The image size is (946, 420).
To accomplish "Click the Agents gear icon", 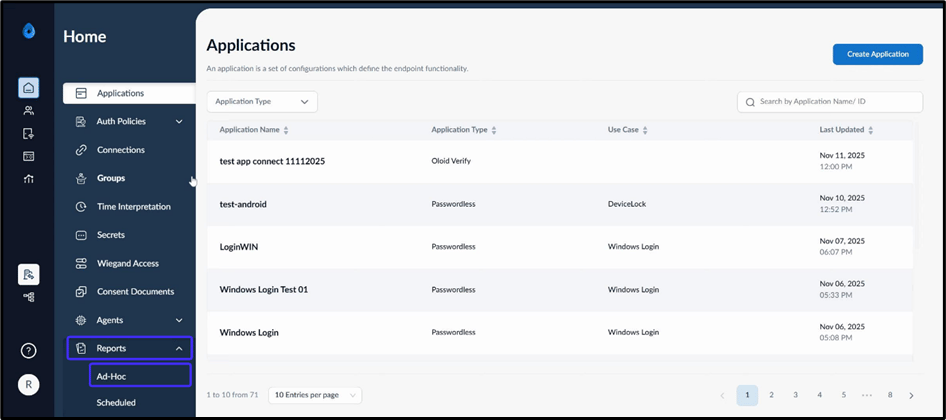I will [x=81, y=320].
